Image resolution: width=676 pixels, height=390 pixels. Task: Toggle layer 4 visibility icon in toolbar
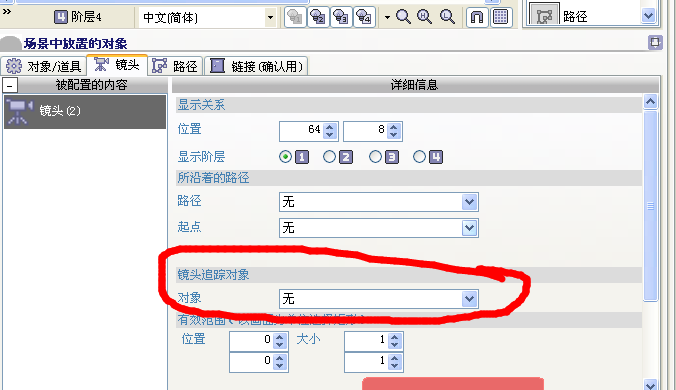364,17
